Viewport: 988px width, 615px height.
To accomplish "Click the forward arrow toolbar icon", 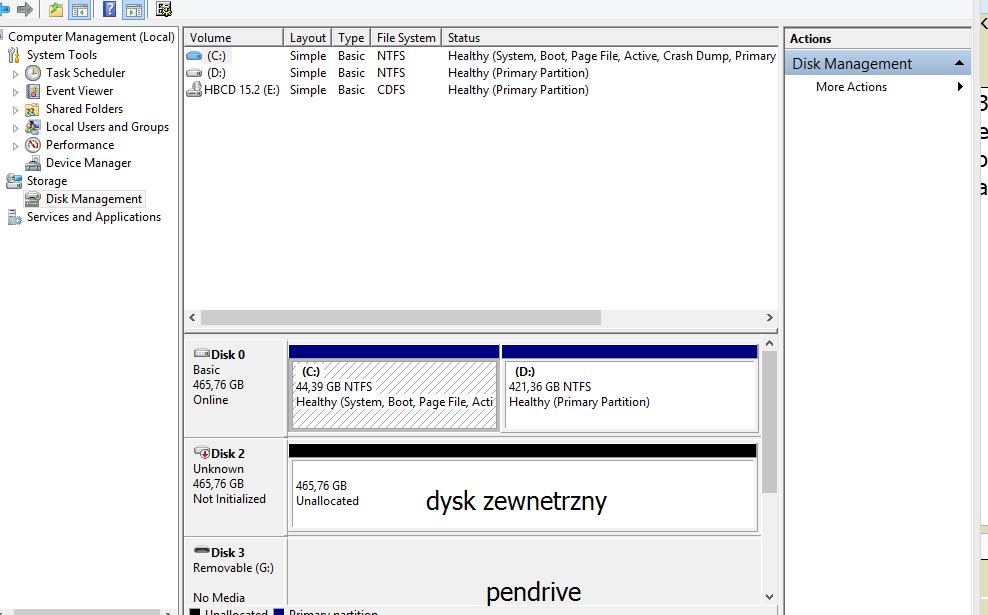I will (25, 9).
